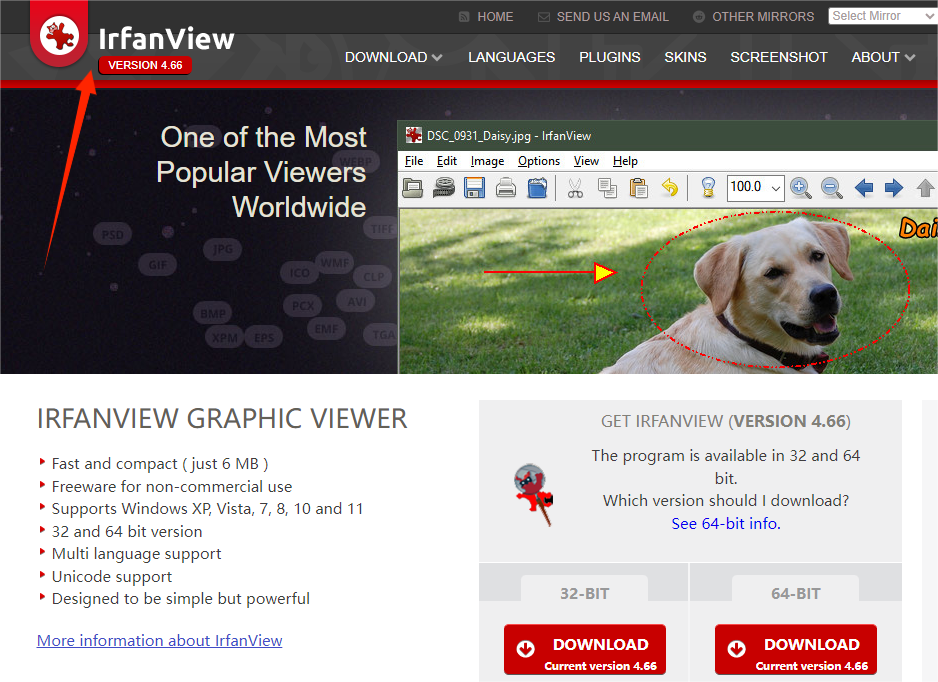Open the Image menu in IrfanView window
Viewport: 938px width, 682px height.
tap(488, 161)
